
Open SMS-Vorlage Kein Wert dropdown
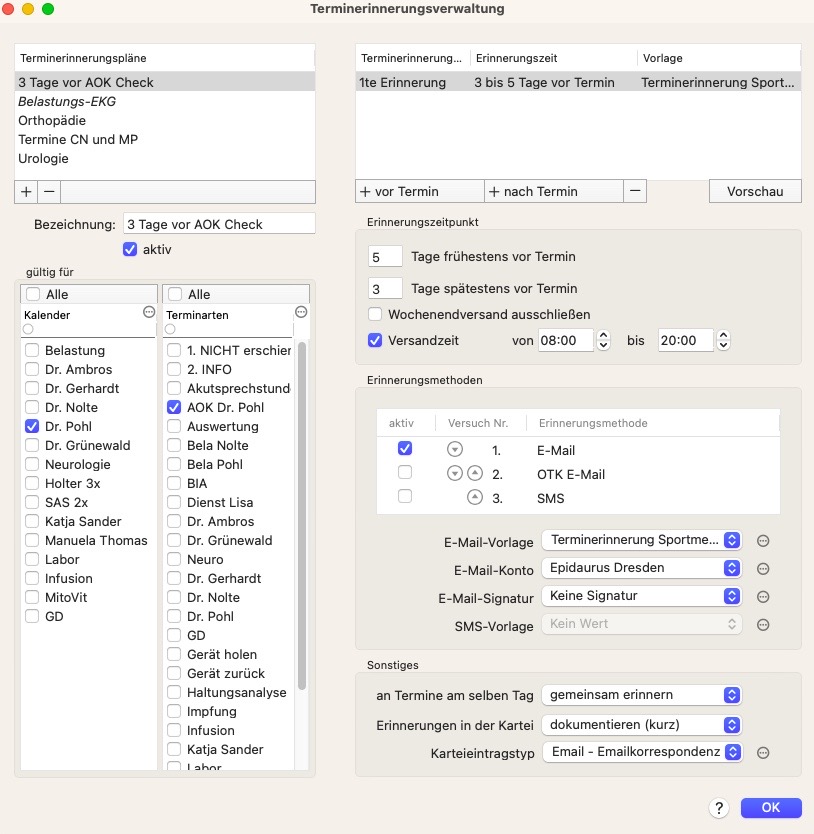(x=642, y=624)
